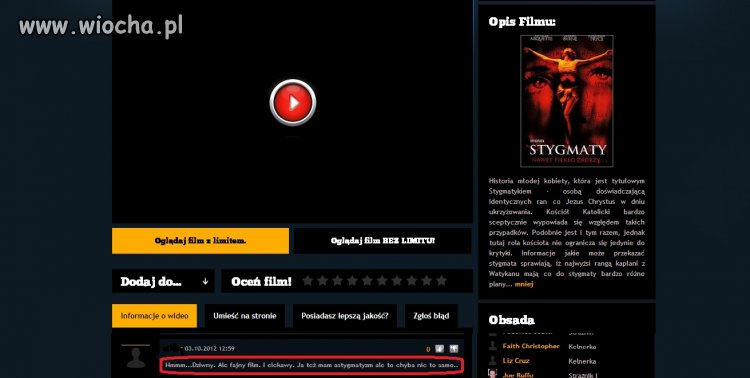Open the commenter's avatar silhouette

136,357
